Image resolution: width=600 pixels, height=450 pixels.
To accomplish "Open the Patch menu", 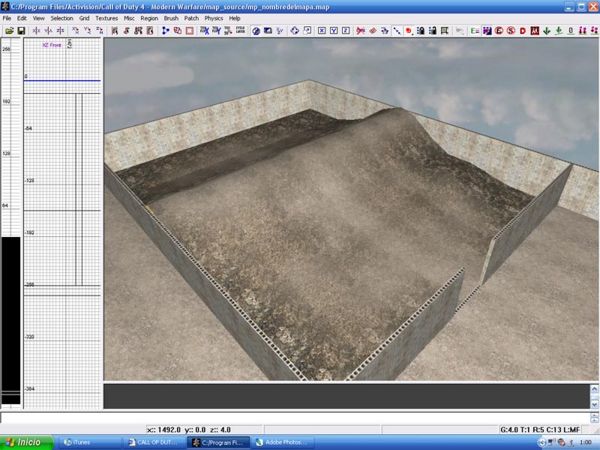I will pos(191,18).
